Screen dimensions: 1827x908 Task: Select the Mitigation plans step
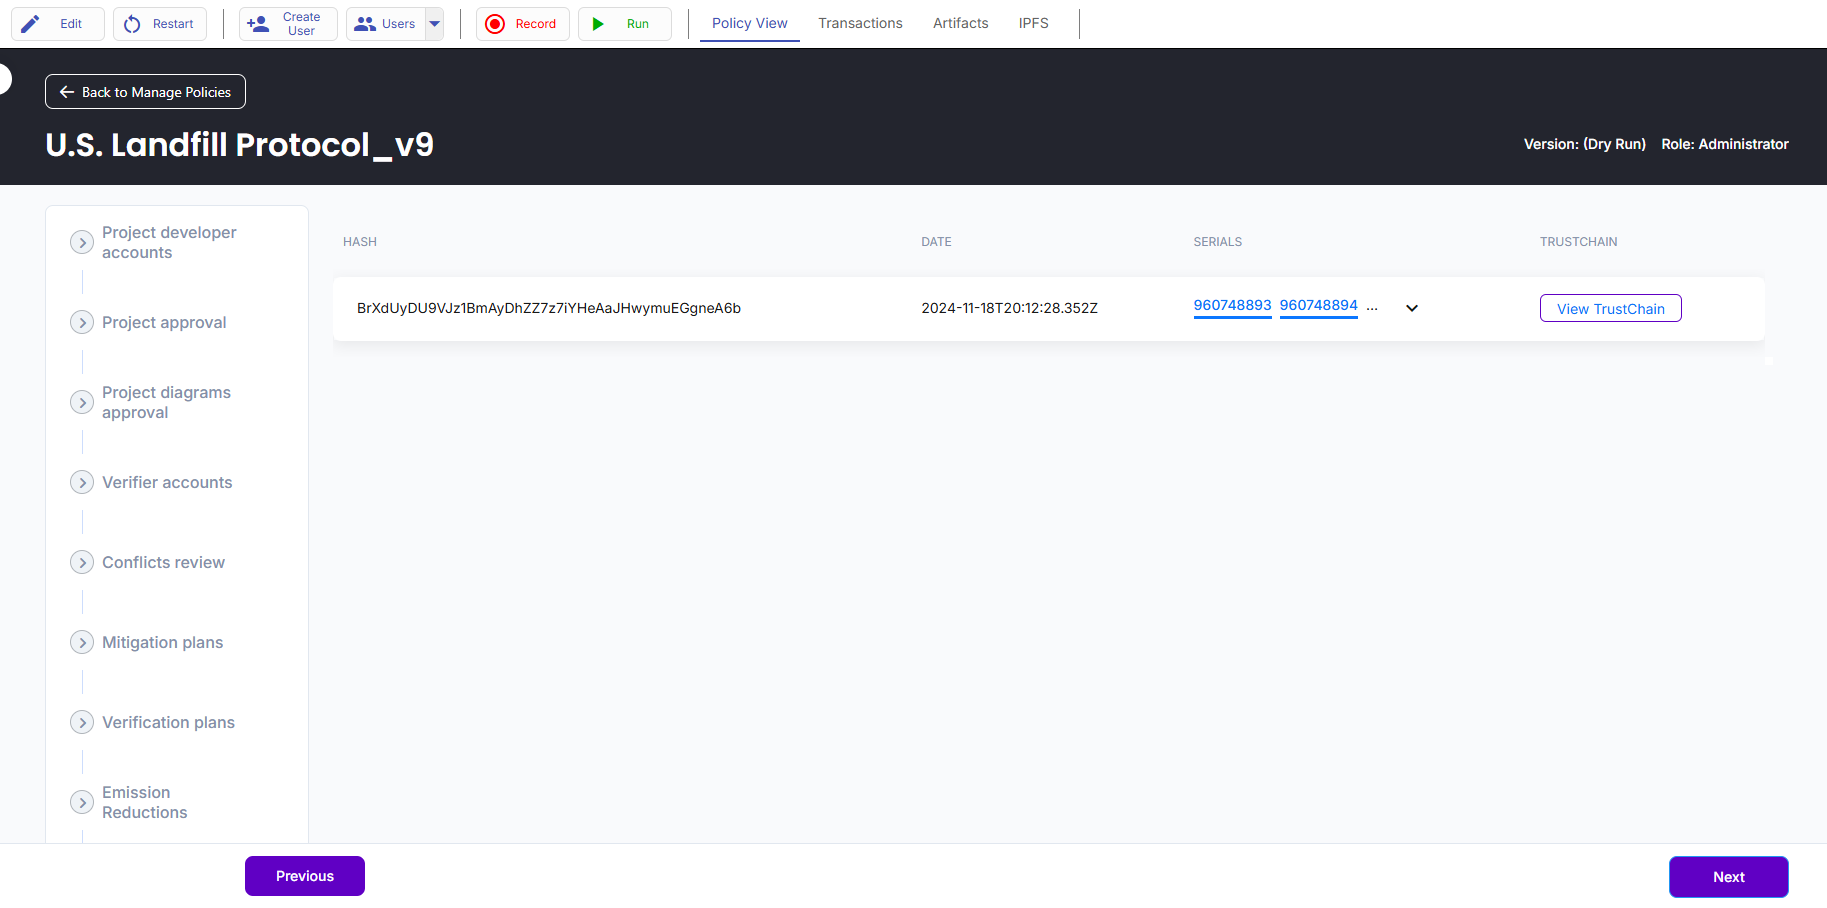click(162, 642)
